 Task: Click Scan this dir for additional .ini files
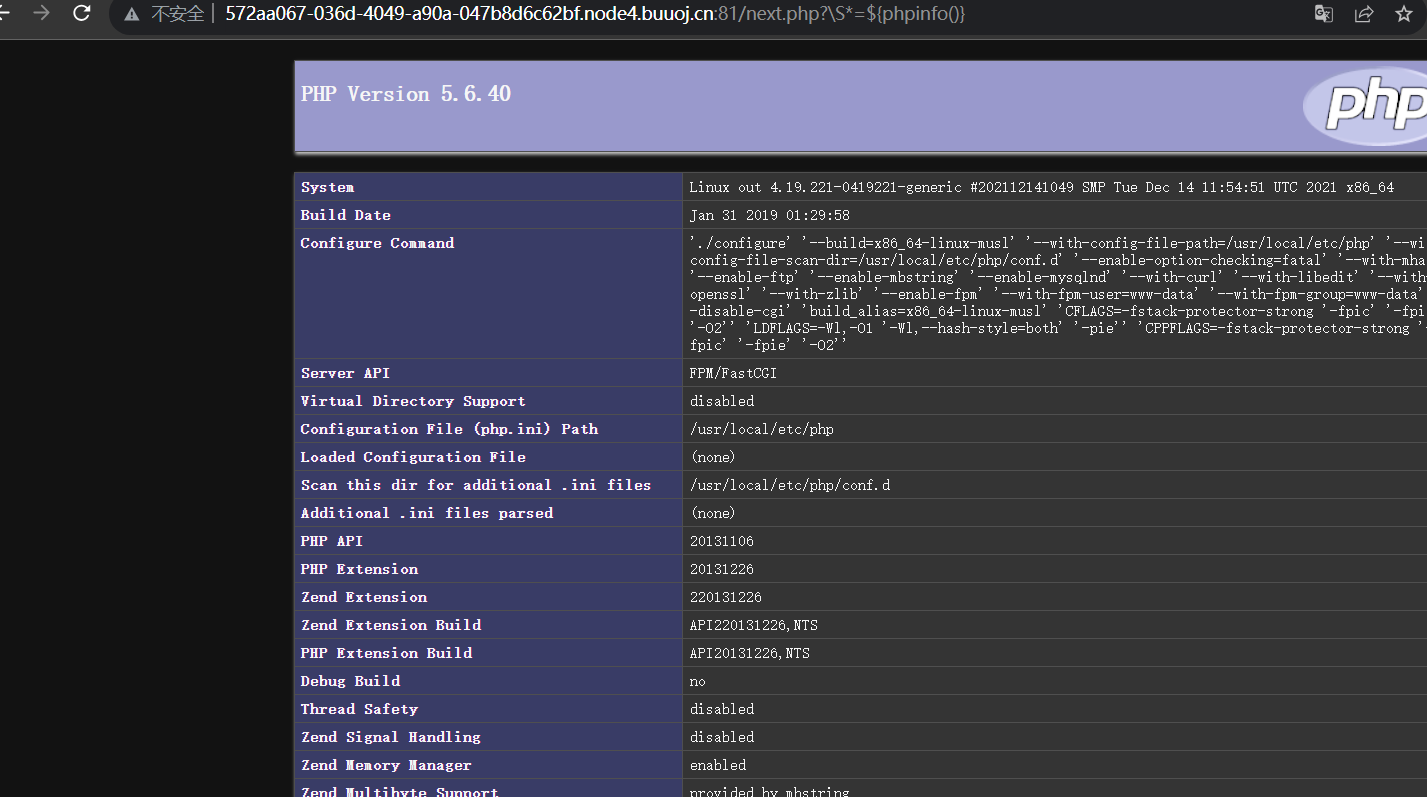coord(476,485)
